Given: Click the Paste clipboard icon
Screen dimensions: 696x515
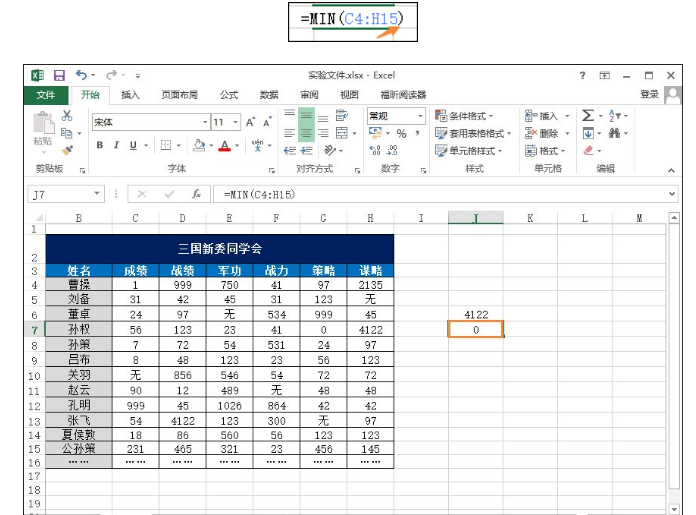Looking at the screenshot, I should point(44,123).
